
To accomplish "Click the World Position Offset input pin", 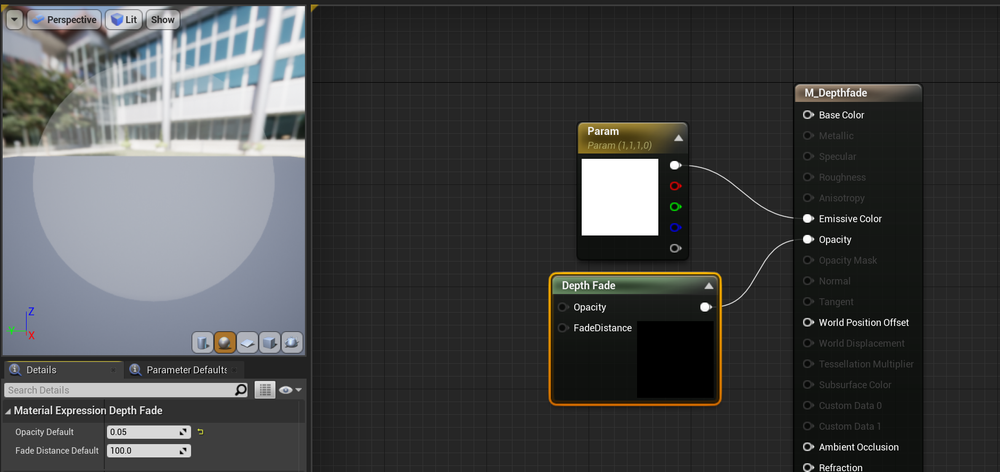I will [808, 323].
